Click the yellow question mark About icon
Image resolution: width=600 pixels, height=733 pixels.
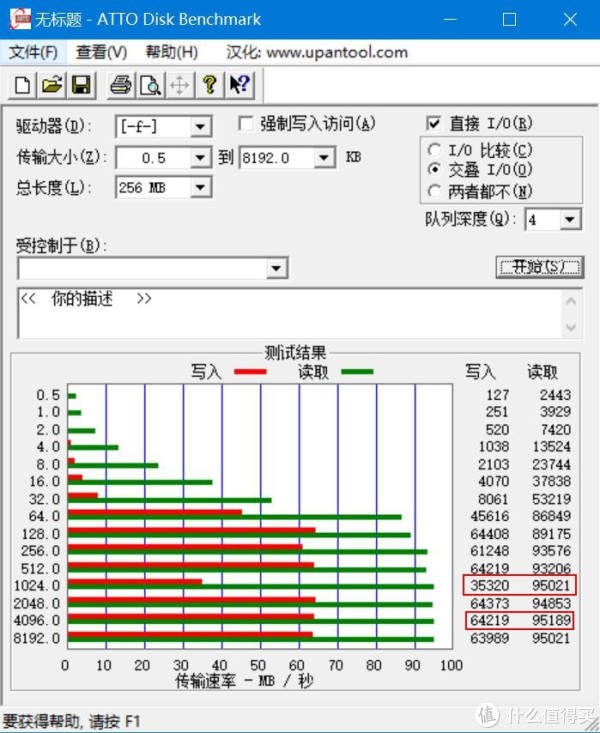[x=210, y=85]
